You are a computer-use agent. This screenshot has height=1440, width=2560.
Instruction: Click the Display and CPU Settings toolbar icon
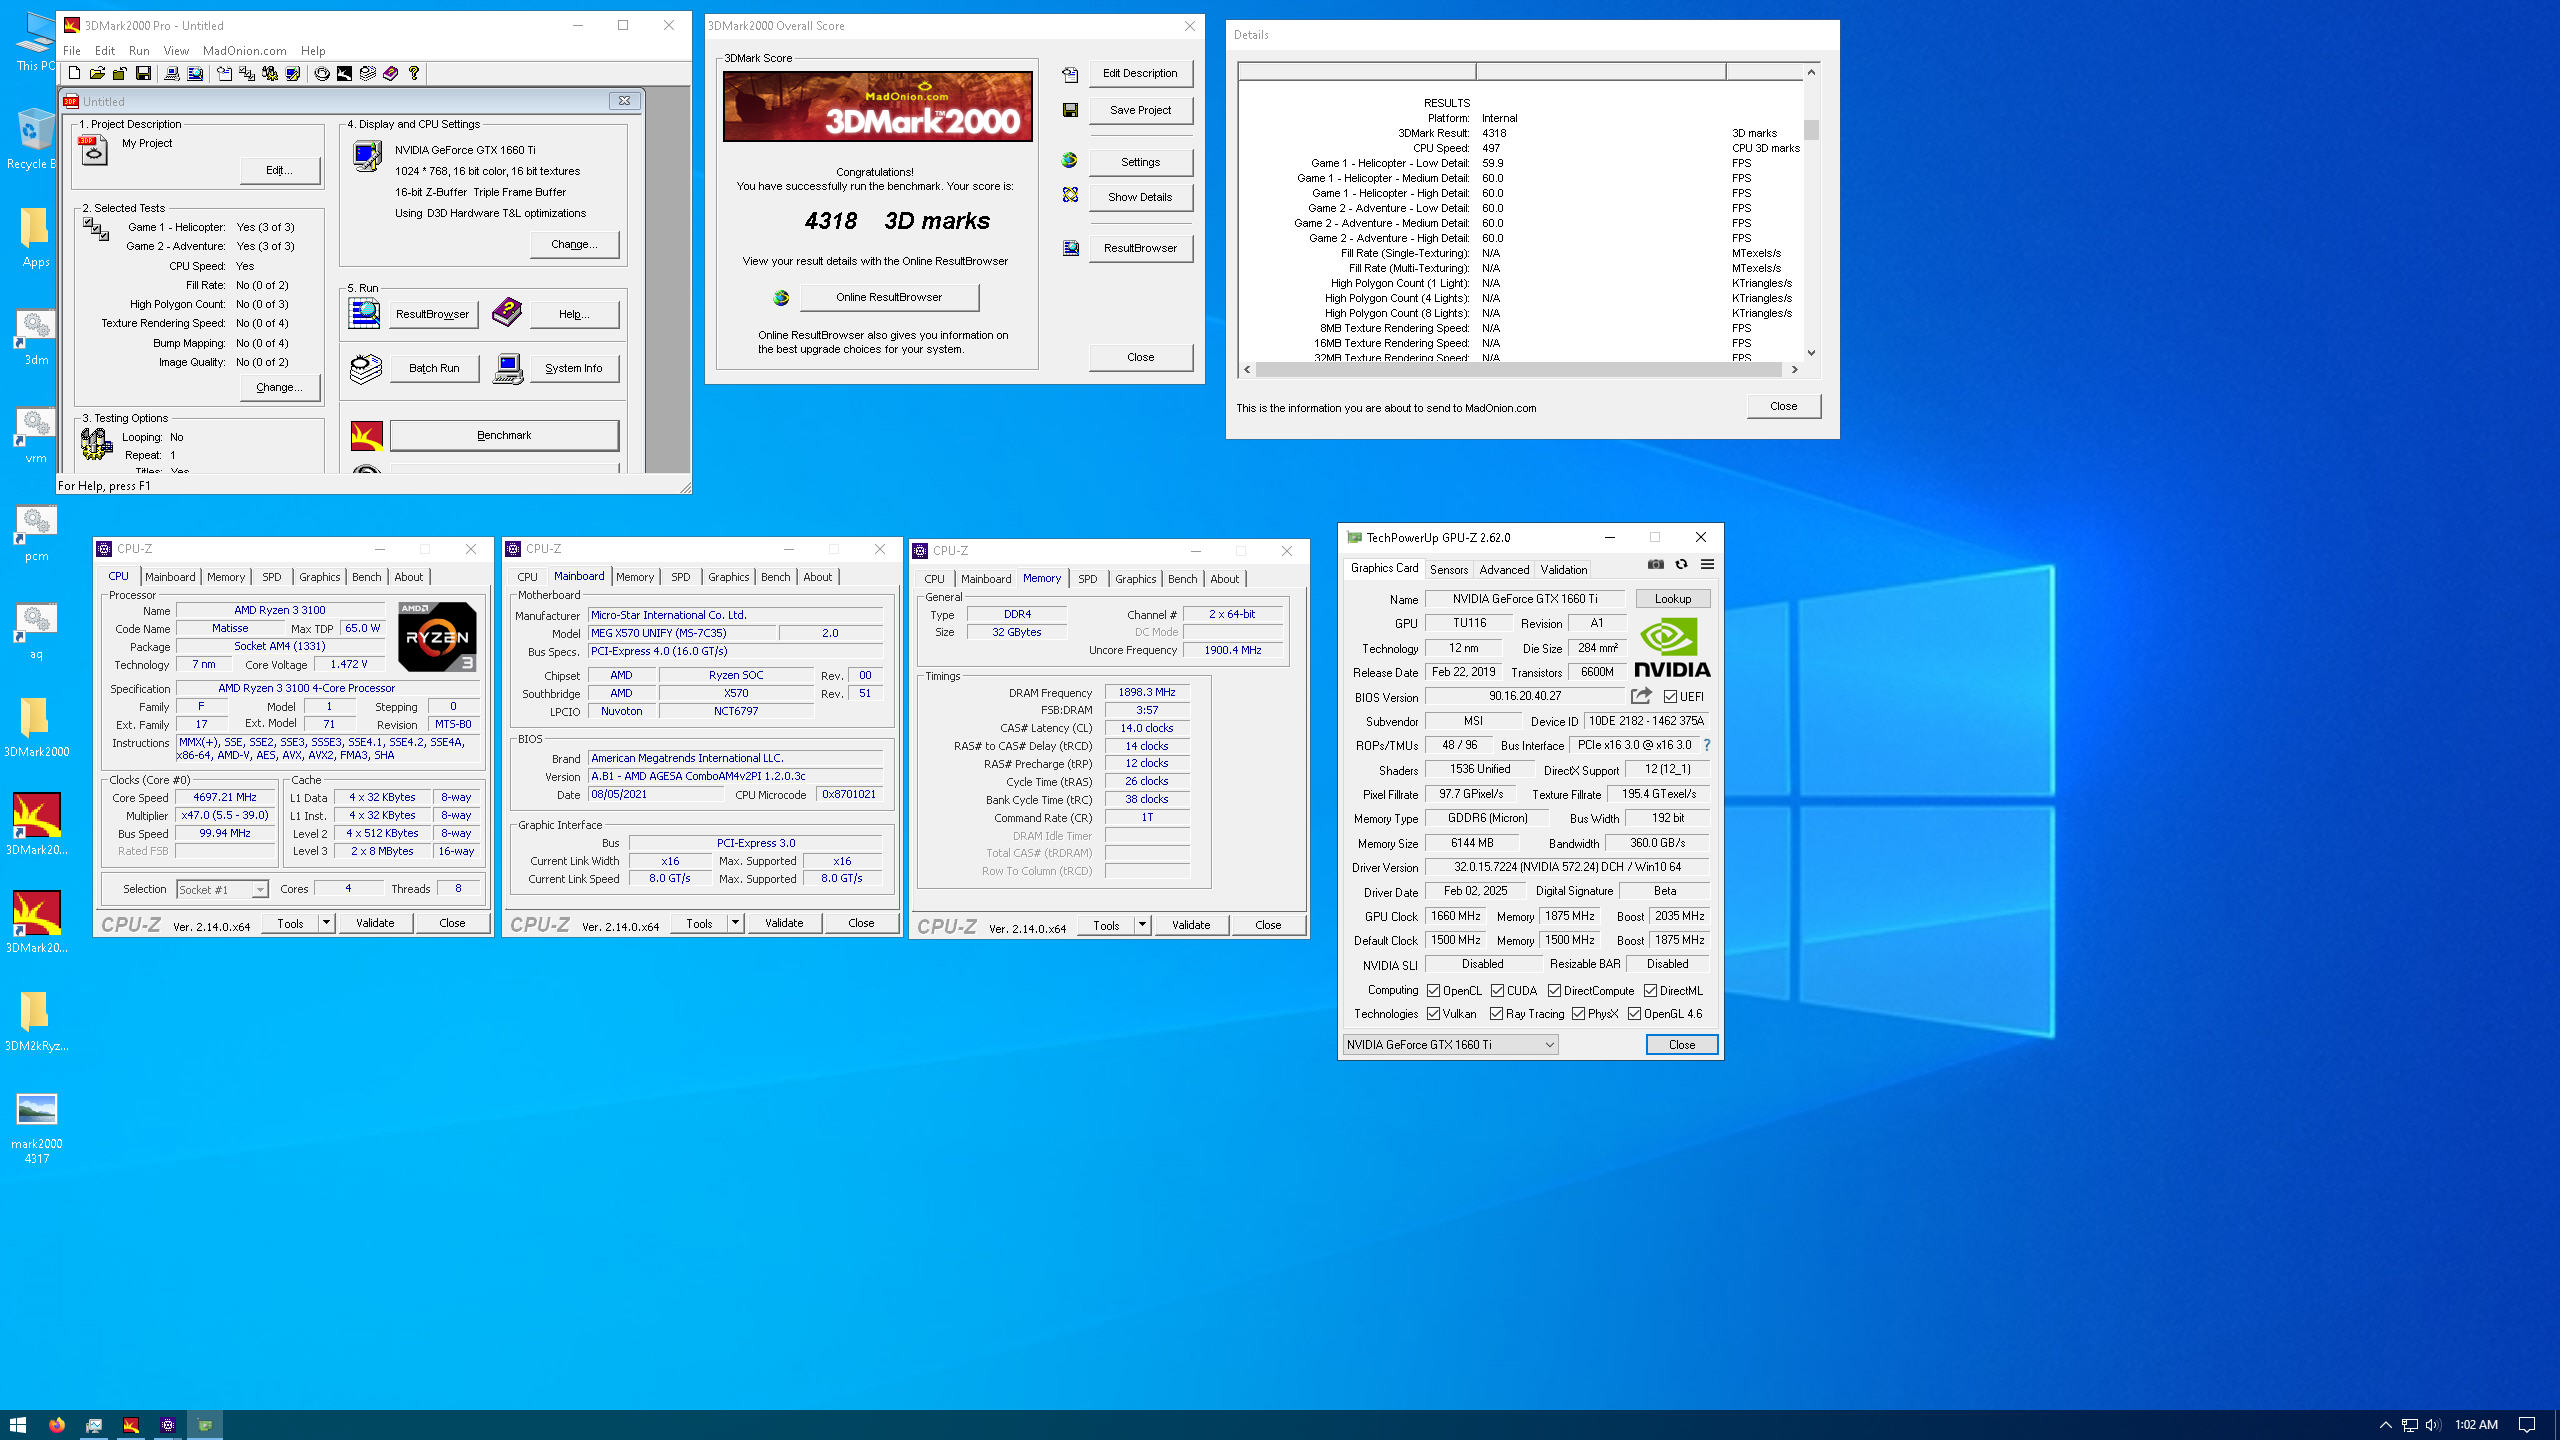point(293,73)
